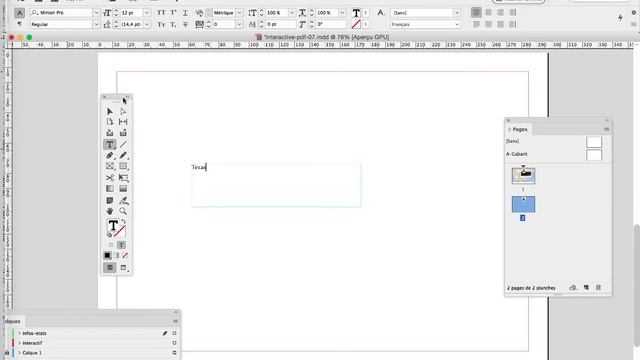This screenshot has width=640, height=360.
Task: Open the Regular font style dropdown
Action: (x=96, y=24)
